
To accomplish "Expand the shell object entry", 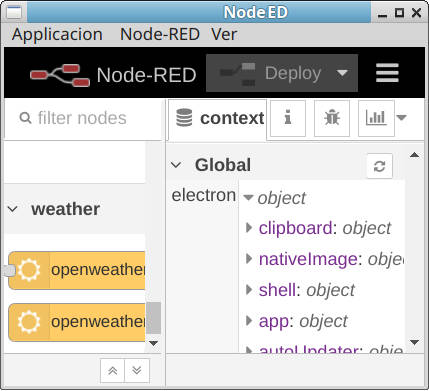I will (x=249, y=290).
